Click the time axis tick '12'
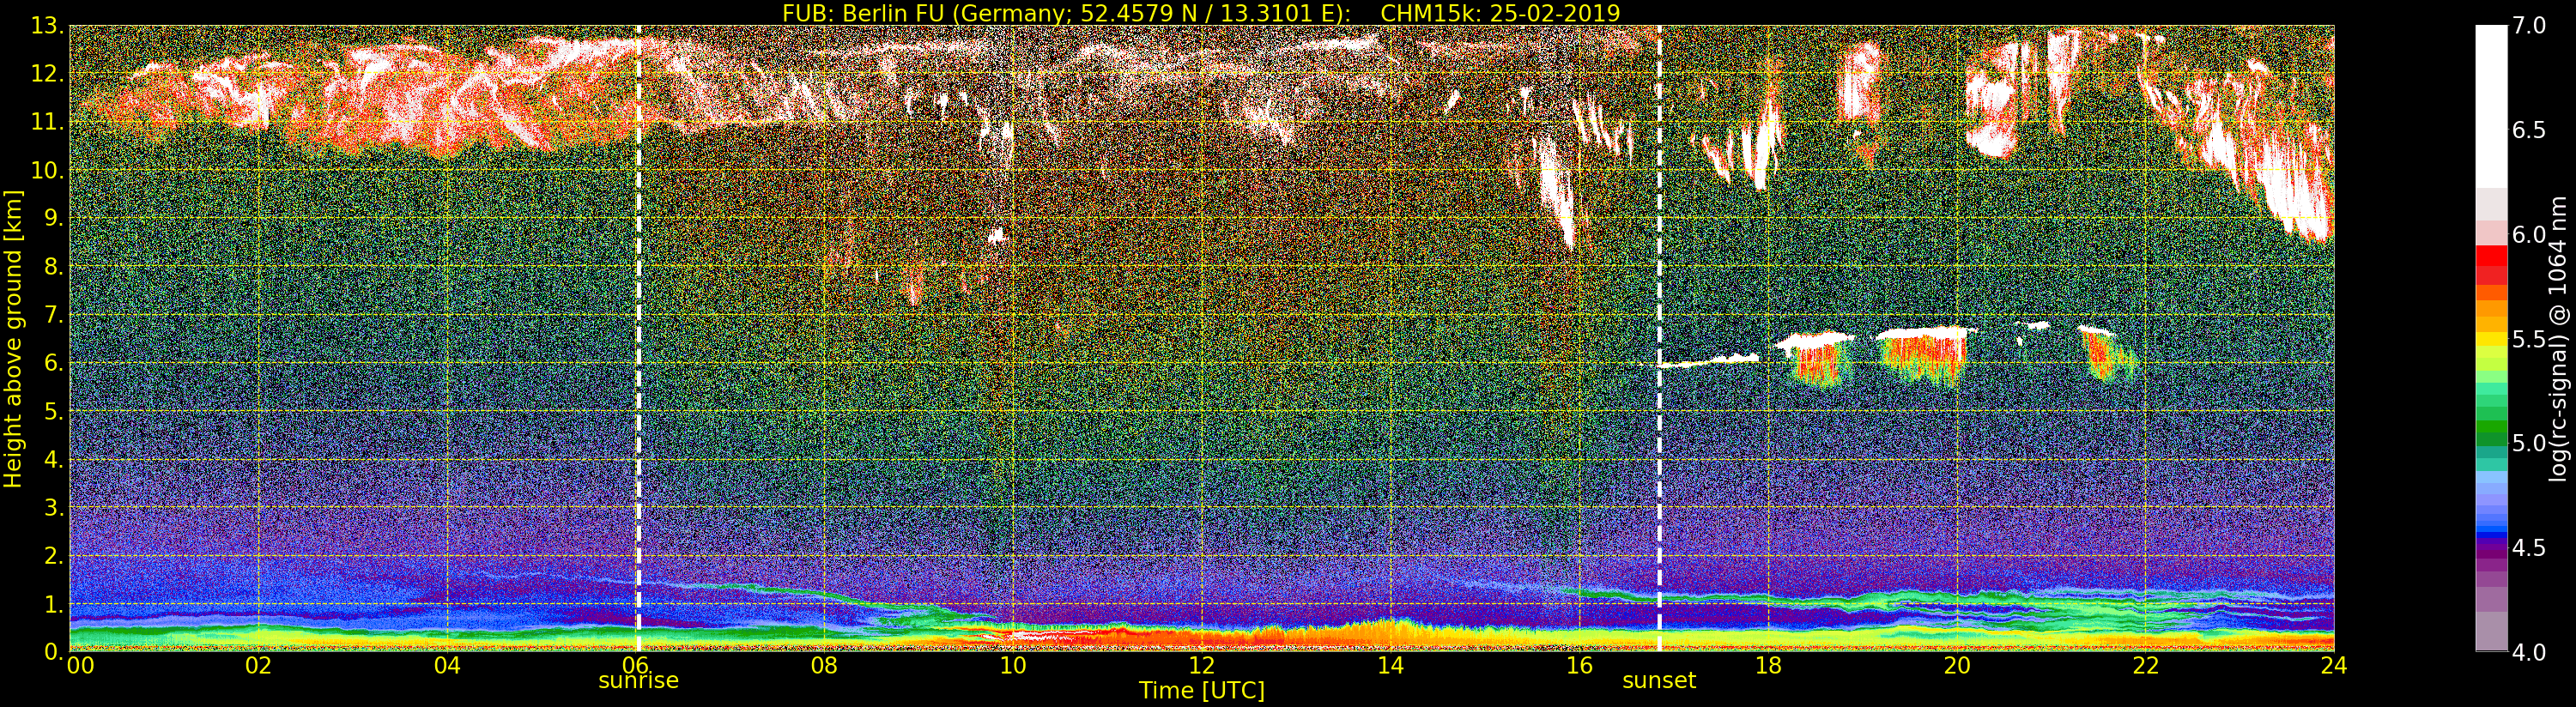This screenshot has width=2576, height=707. (x=1201, y=666)
